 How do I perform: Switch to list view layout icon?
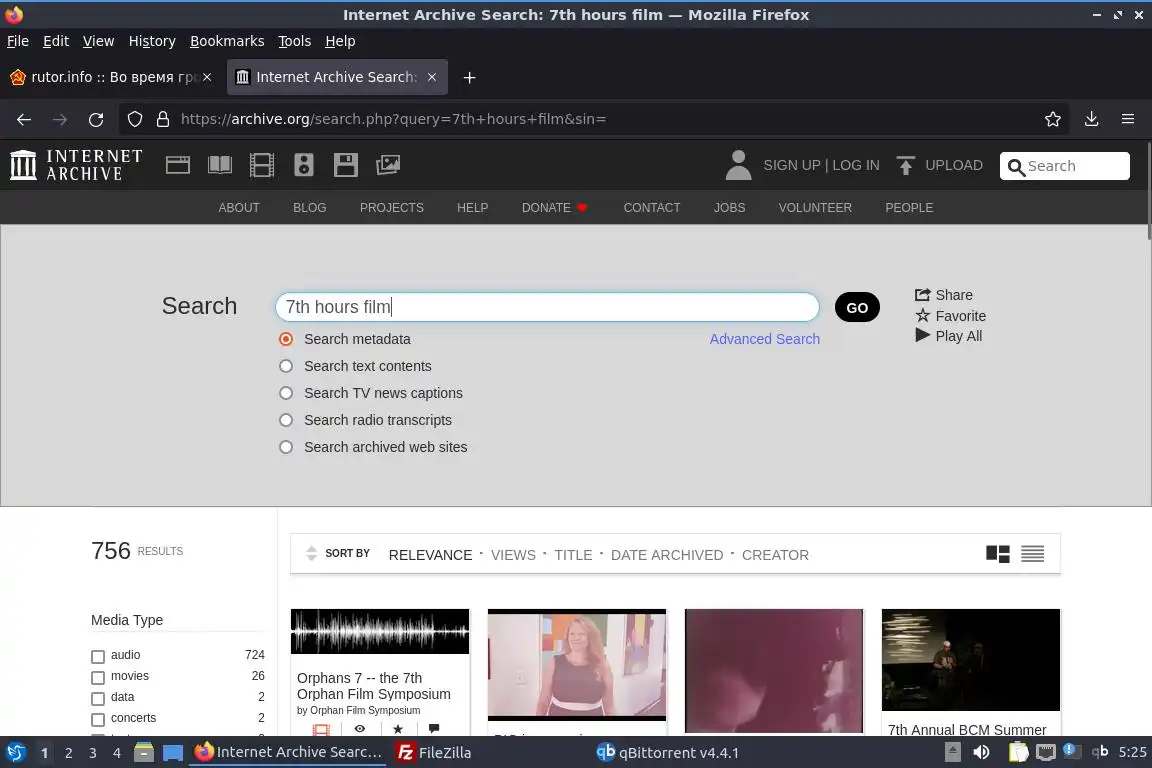[1032, 553]
